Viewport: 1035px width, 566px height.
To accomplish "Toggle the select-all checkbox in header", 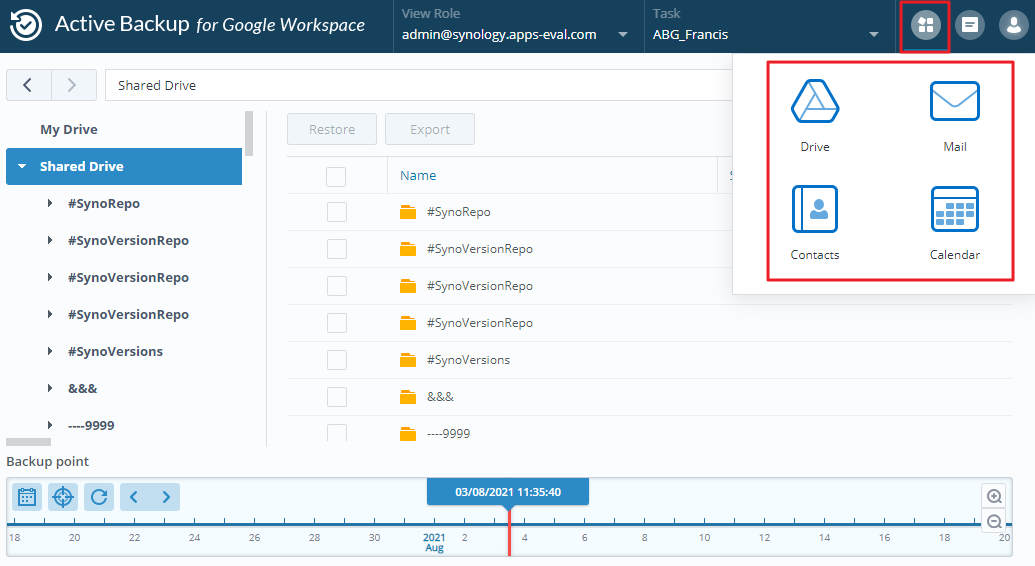I will [336, 177].
